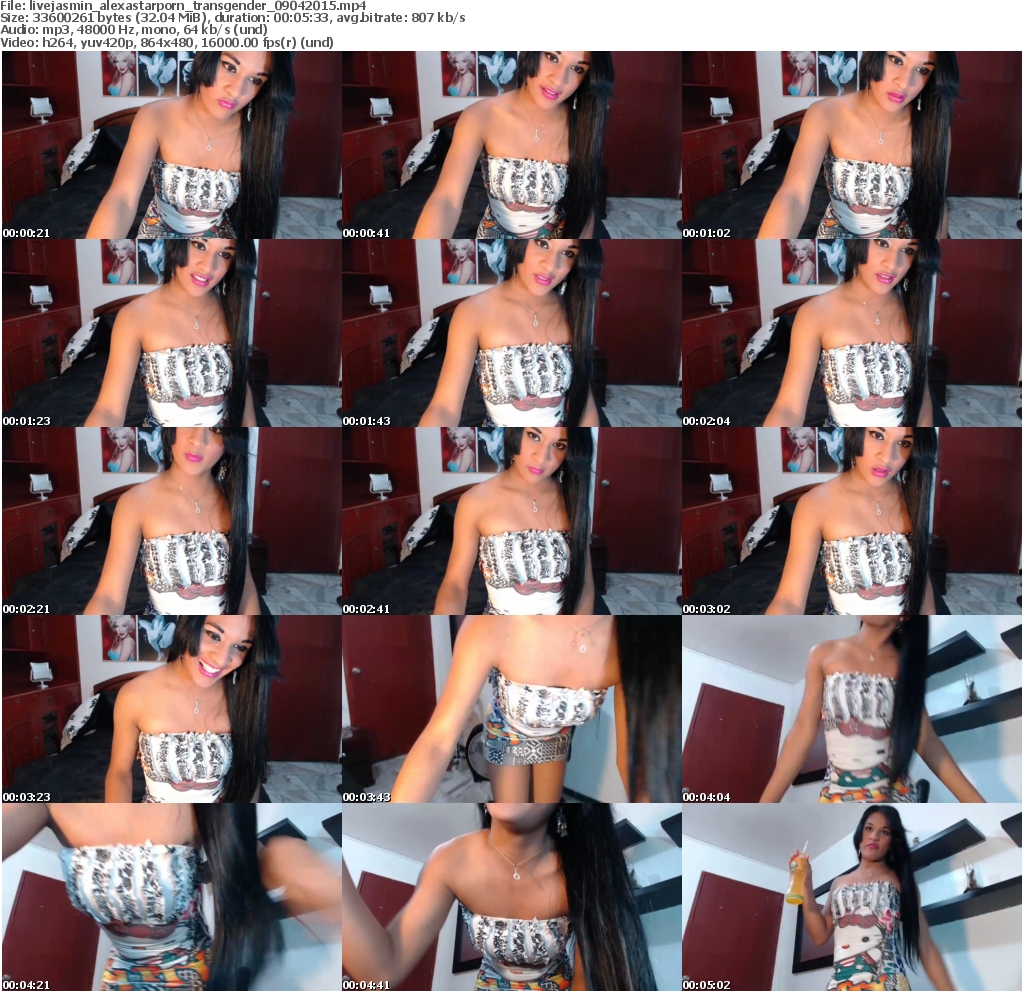The width and height of the screenshot is (1024, 991).
Task: Click the Size line showing 32.04 MiB
Action: click(x=232, y=18)
